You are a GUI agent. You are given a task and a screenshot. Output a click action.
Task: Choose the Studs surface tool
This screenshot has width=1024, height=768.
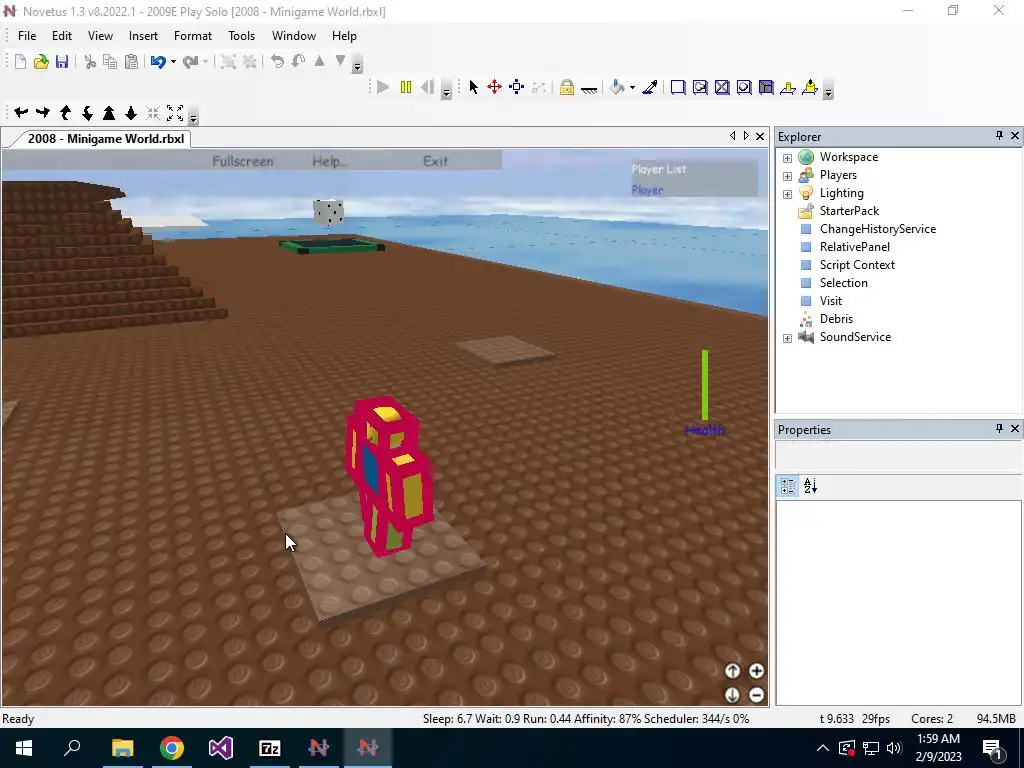coord(744,88)
